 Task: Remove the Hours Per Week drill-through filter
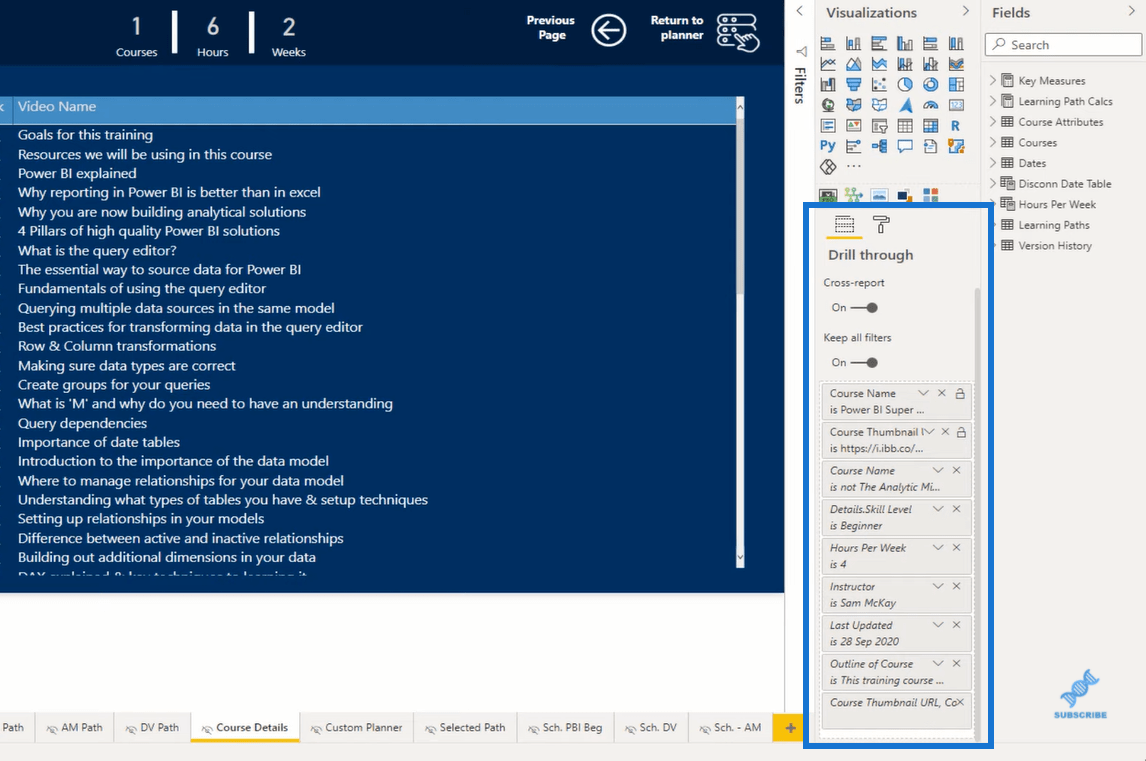[957, 548]
